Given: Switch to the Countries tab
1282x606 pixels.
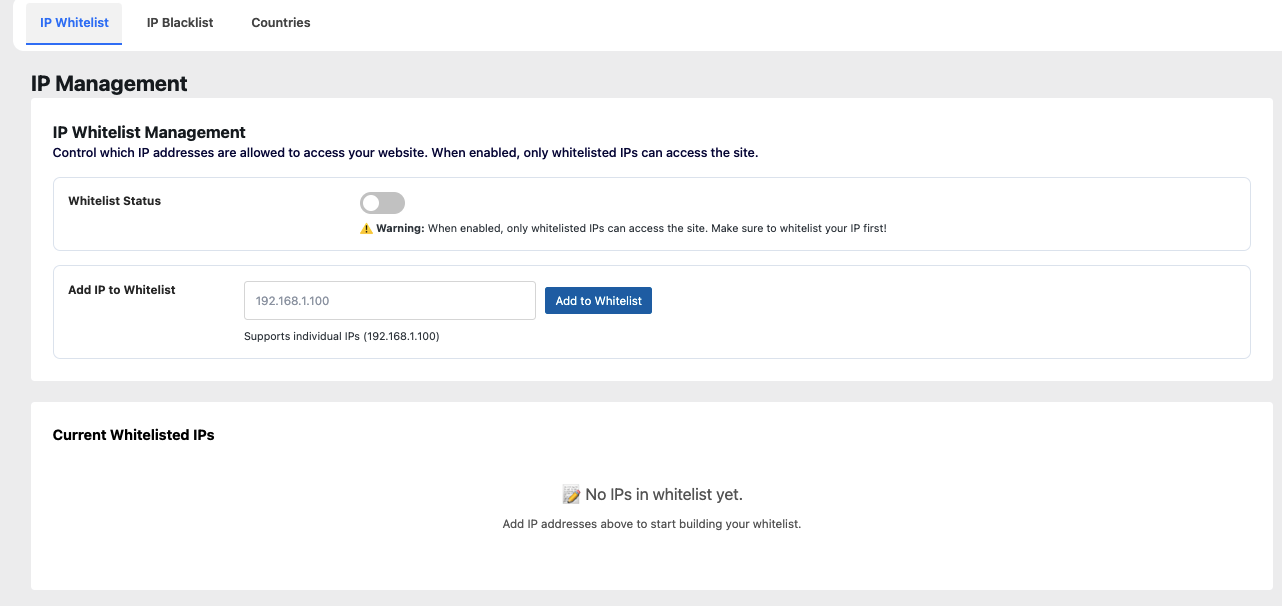Looking at the screenshot, I should coord(281,23).
